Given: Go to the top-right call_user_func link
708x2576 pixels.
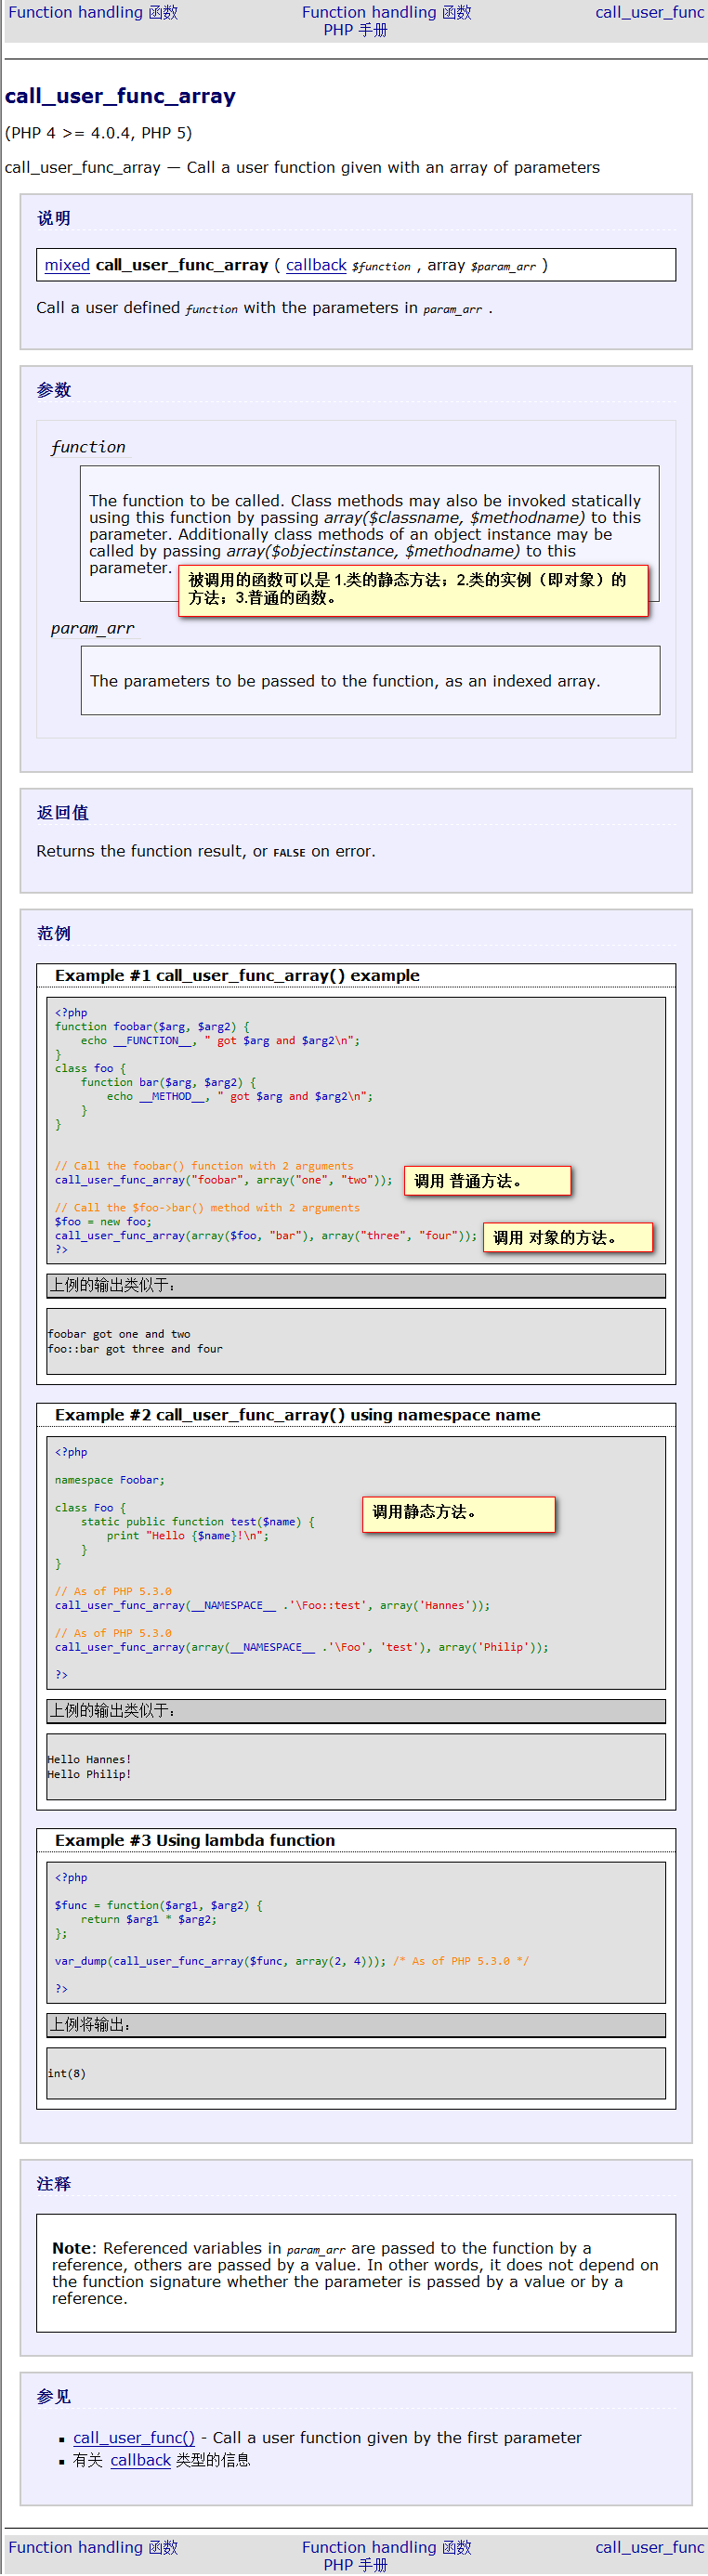Looking at the screenshot, I should point(650,12).
